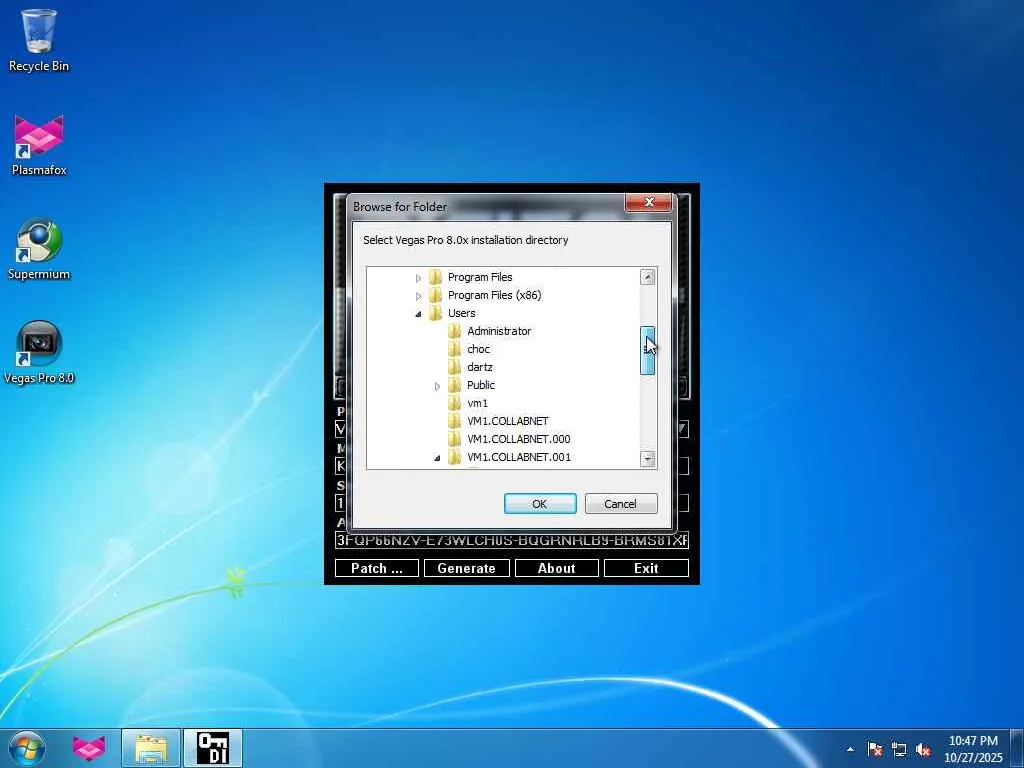Click the muted volume tray icon
Viewport: 1024px width, 768px height.
tap(923, 749)
